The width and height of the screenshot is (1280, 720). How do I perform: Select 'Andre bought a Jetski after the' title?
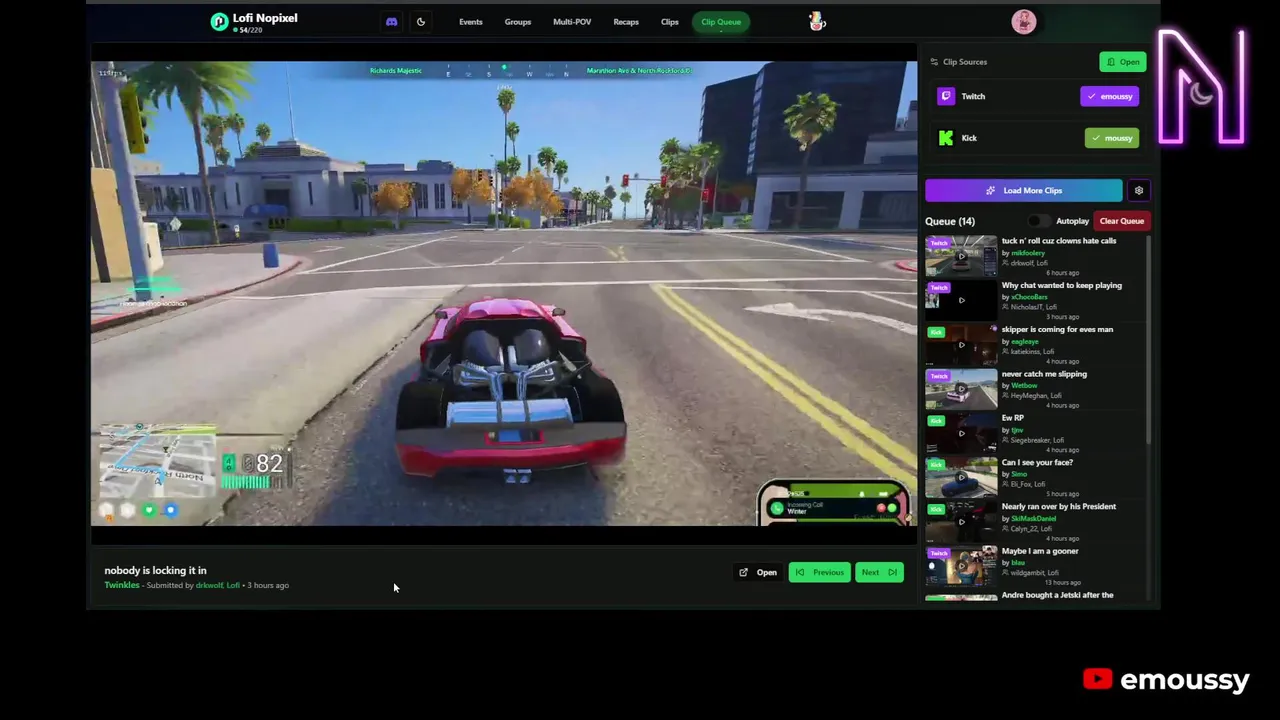point(1057,595)
